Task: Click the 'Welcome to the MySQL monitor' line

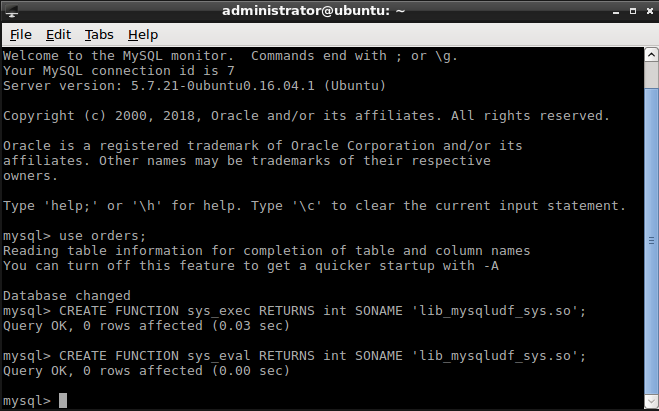Action: 230,56
